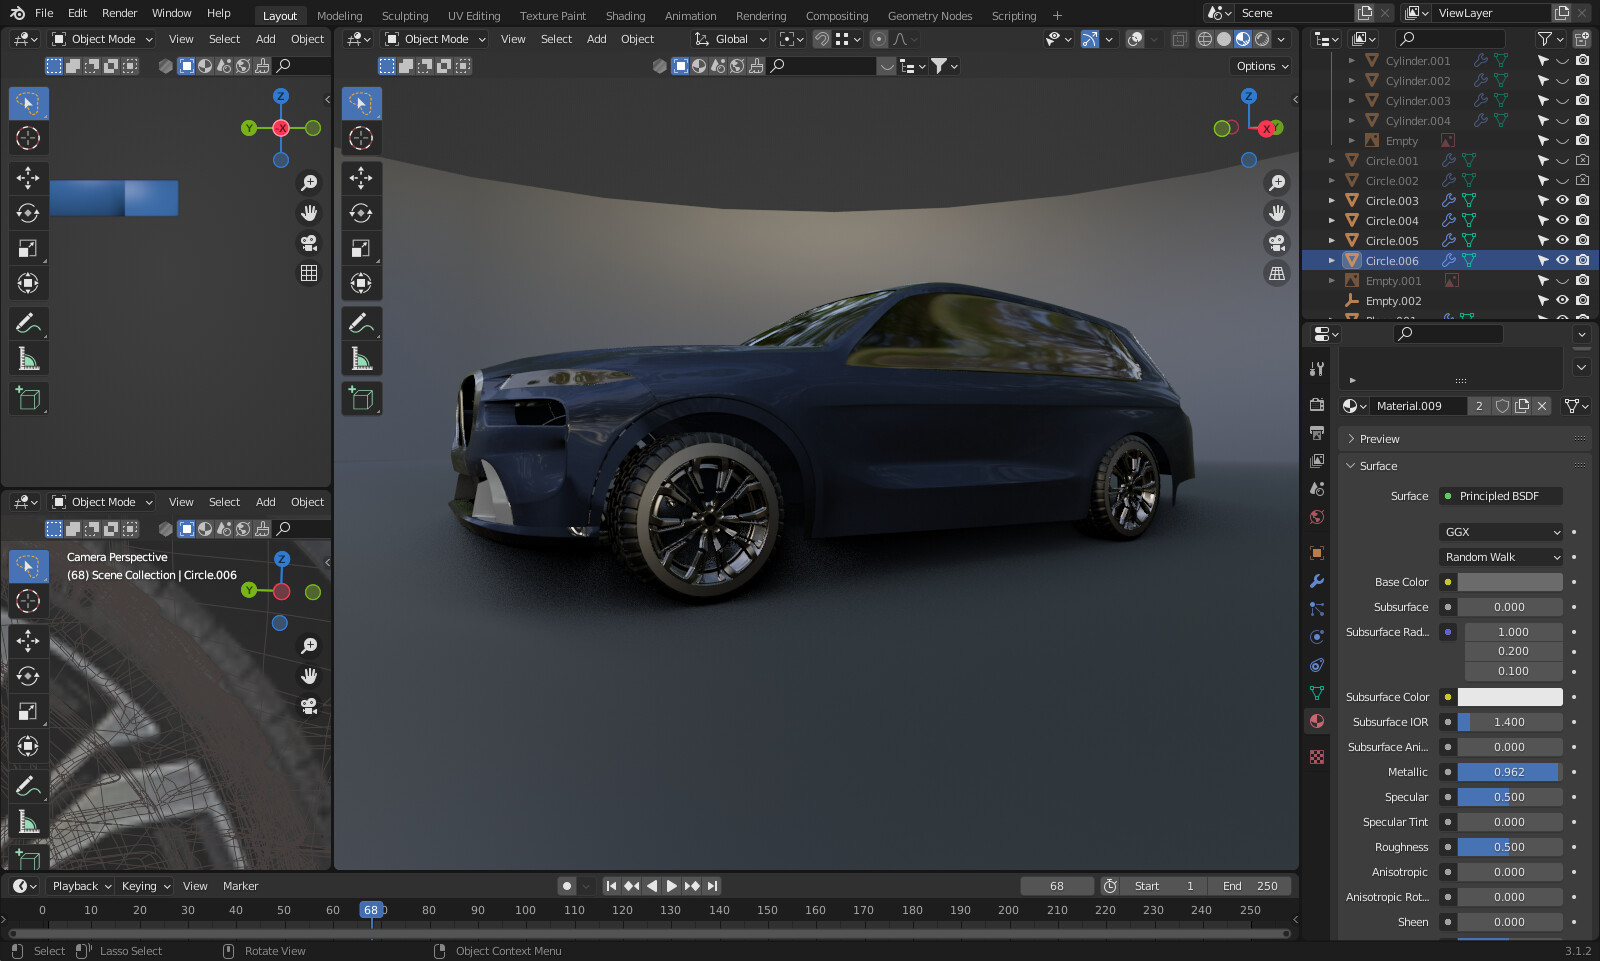Play the animation in timeline
The image size is (1600, 961).
pyautogui.click(x=672, y=886)
